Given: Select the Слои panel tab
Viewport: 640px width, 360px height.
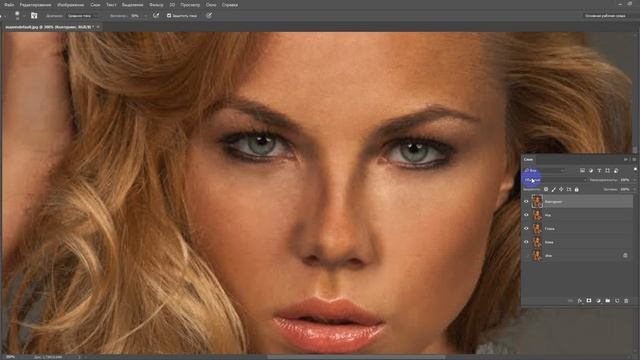Looking at the screenshot, I should [x=528, y=159].
